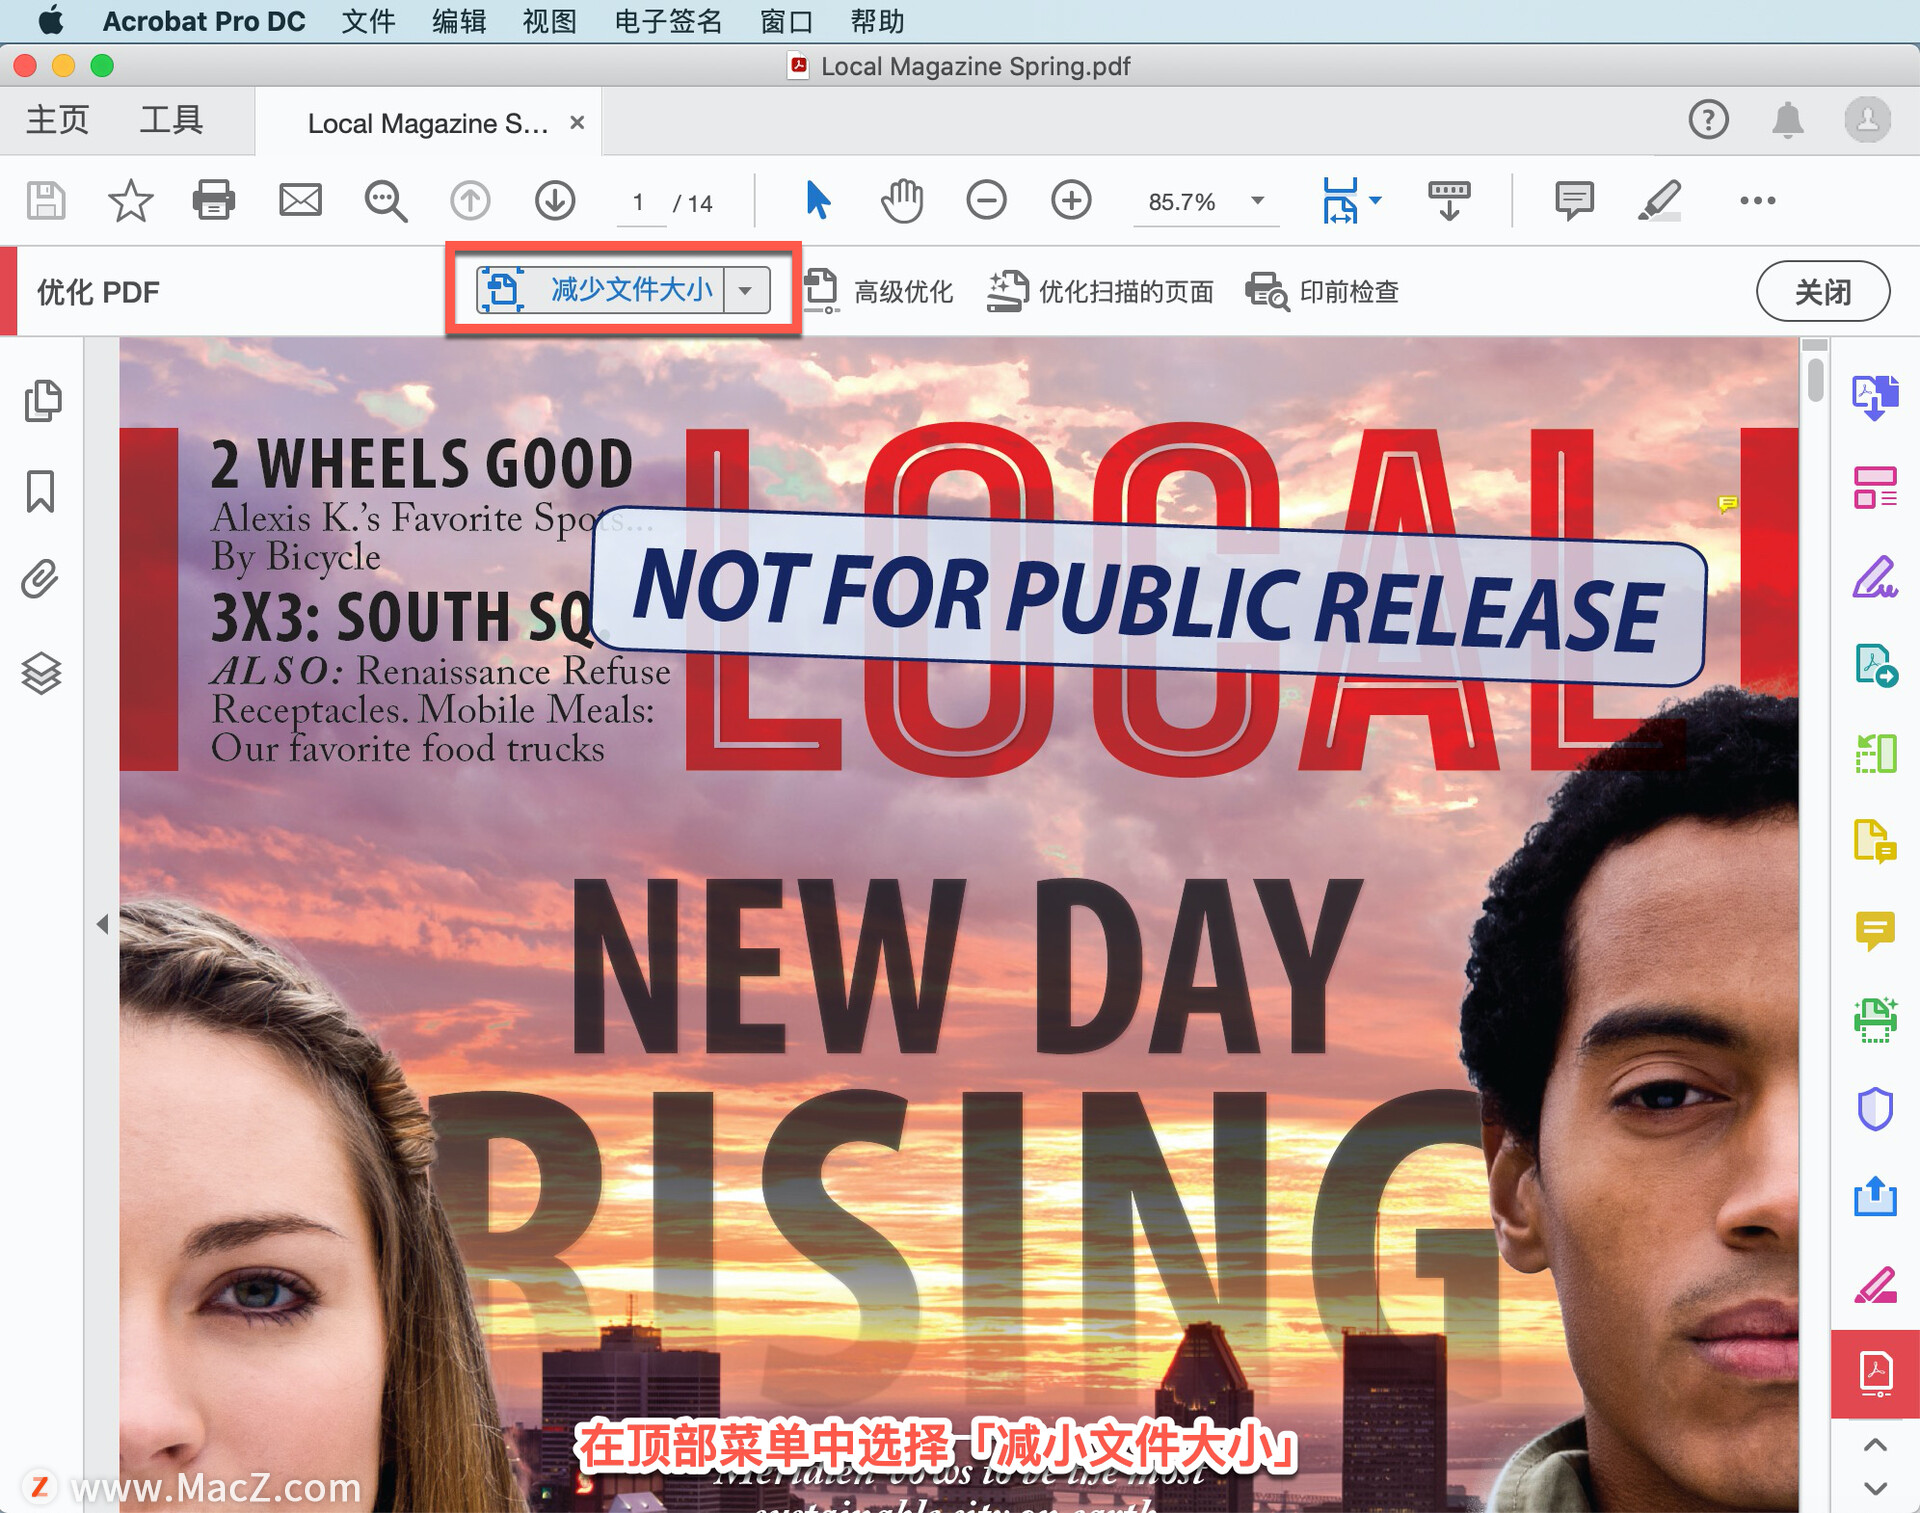Switch to the 工具 tab
Screen dimensions: 1920x1513
[171, 121]
